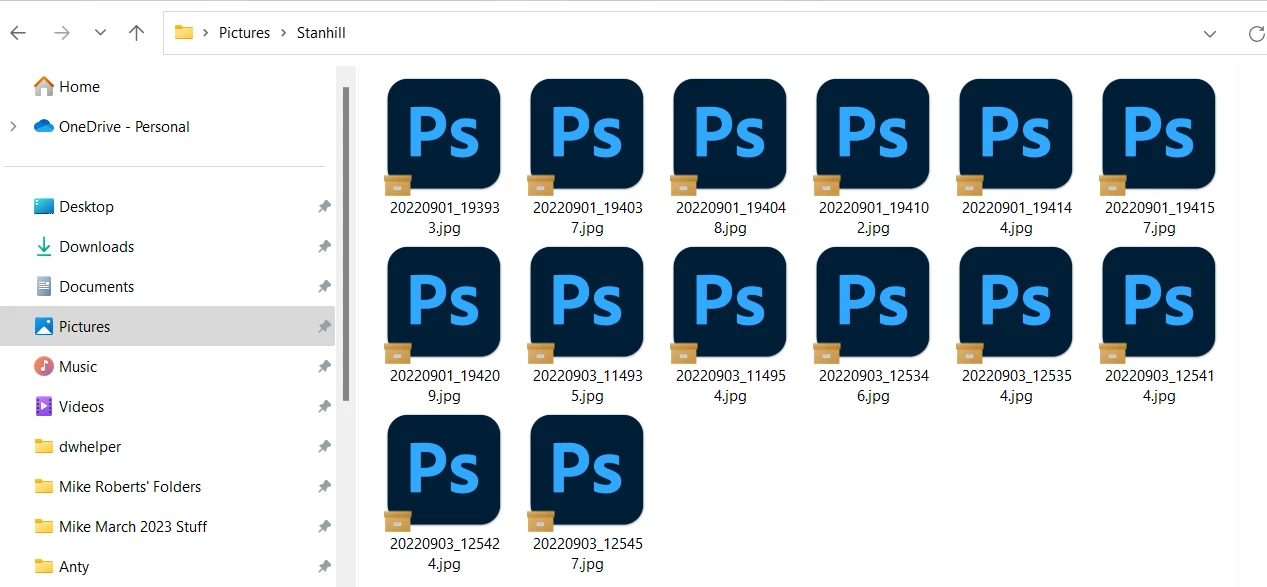Viewport: 1267px width, 587px height.
Task: Select Photoshop file 20220903_125414.jpg icon
Action: point(1159,303)
